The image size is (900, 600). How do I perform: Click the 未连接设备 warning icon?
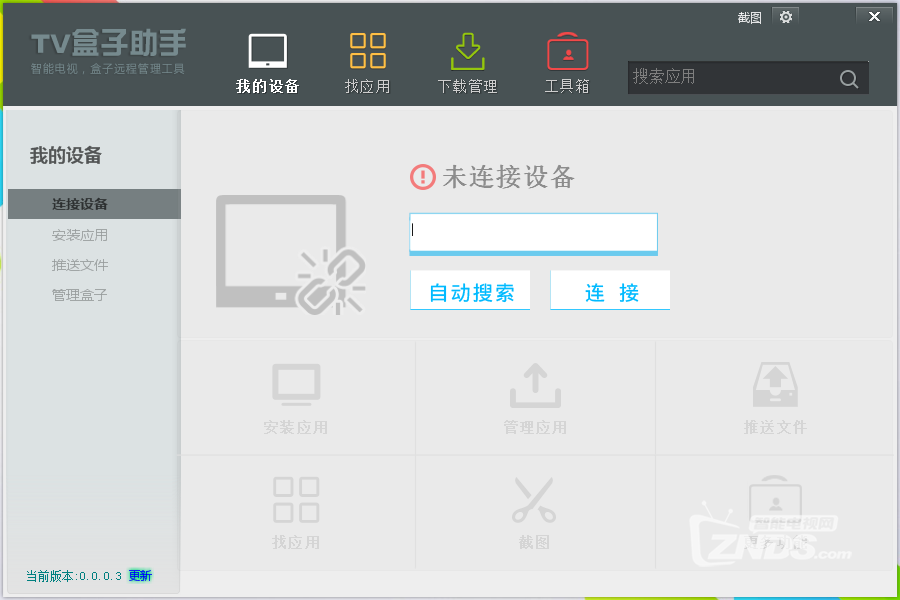(423, 177)
